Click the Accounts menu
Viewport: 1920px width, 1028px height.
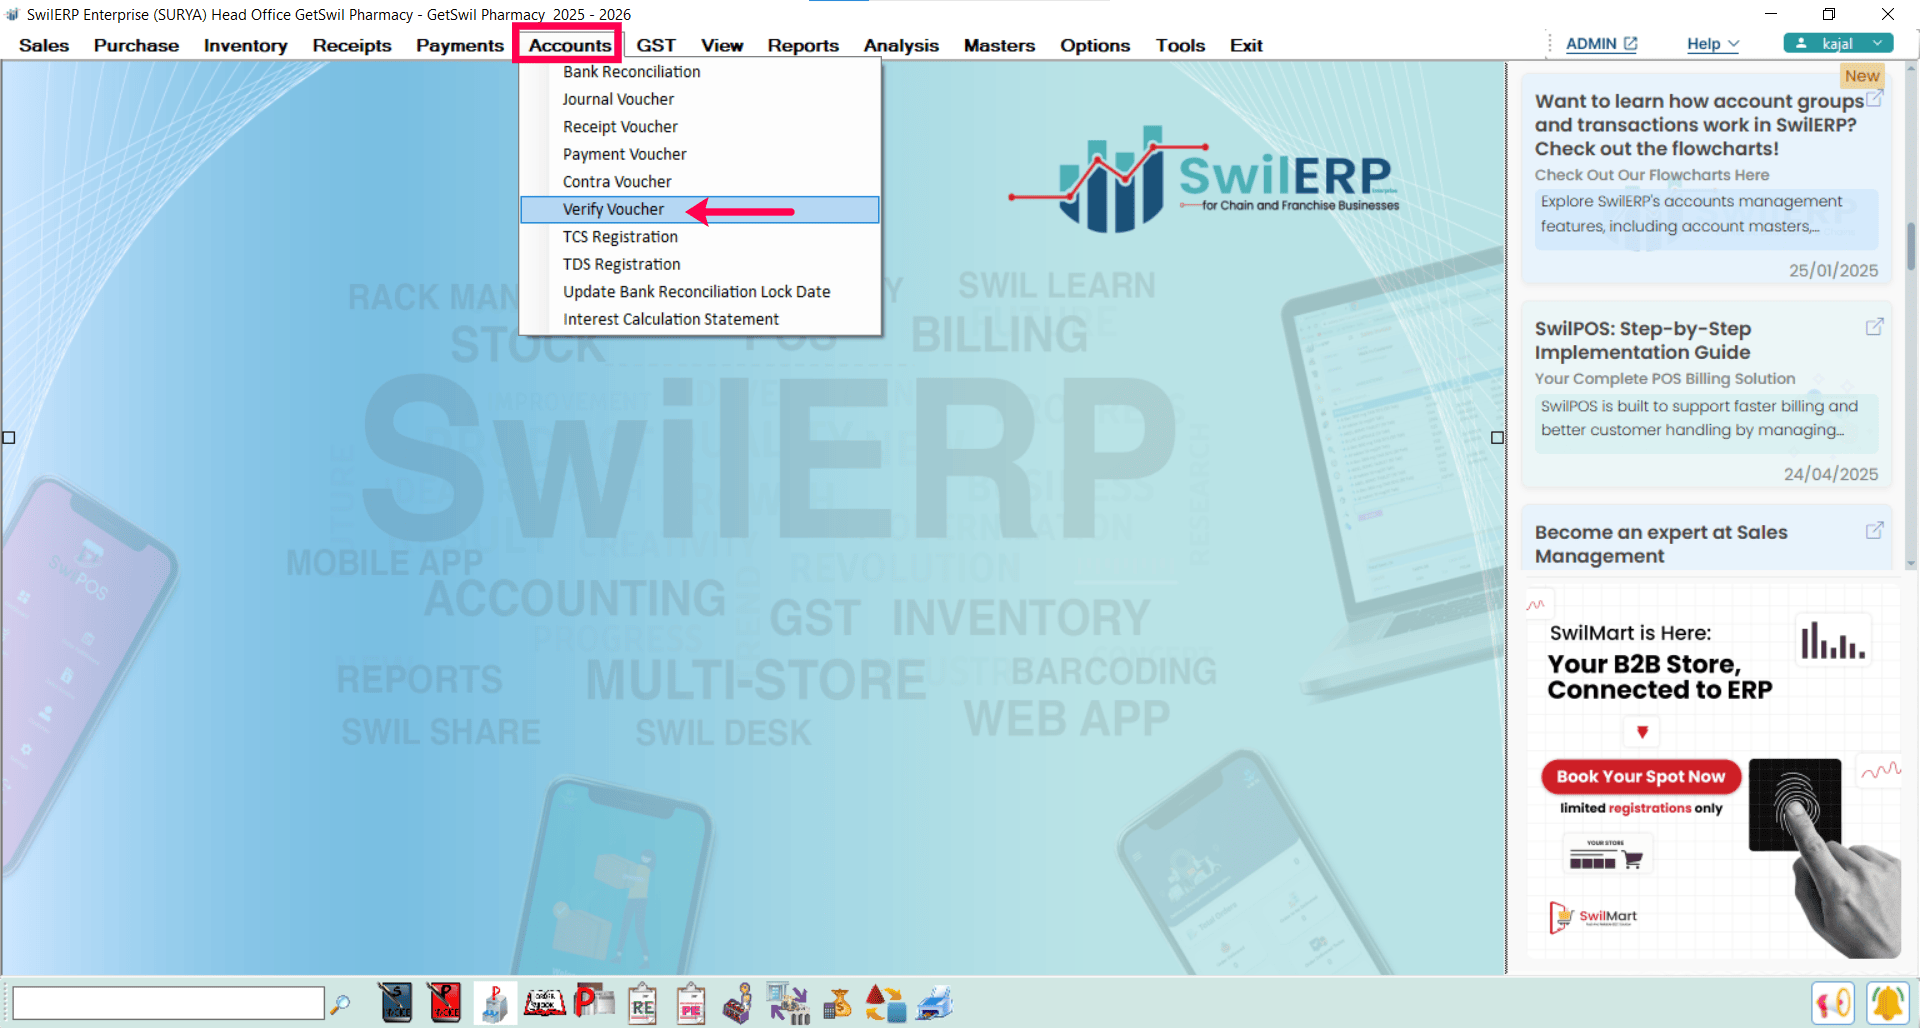(569, 46)
